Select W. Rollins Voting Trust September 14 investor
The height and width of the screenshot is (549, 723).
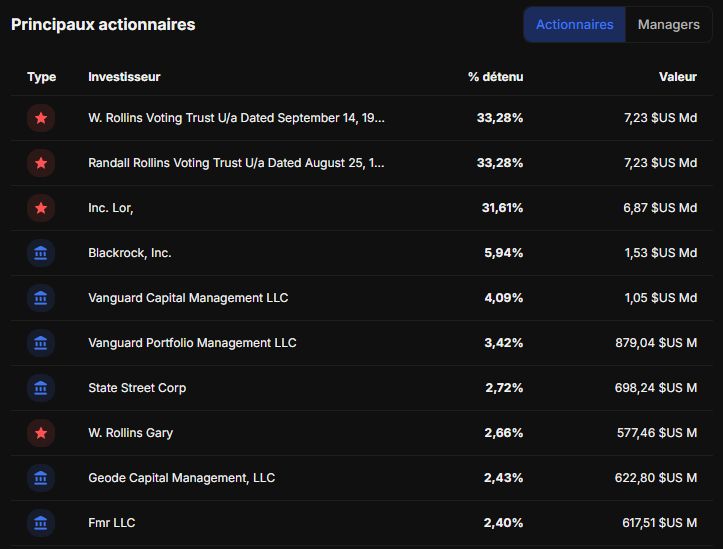(x=236, y=118)
